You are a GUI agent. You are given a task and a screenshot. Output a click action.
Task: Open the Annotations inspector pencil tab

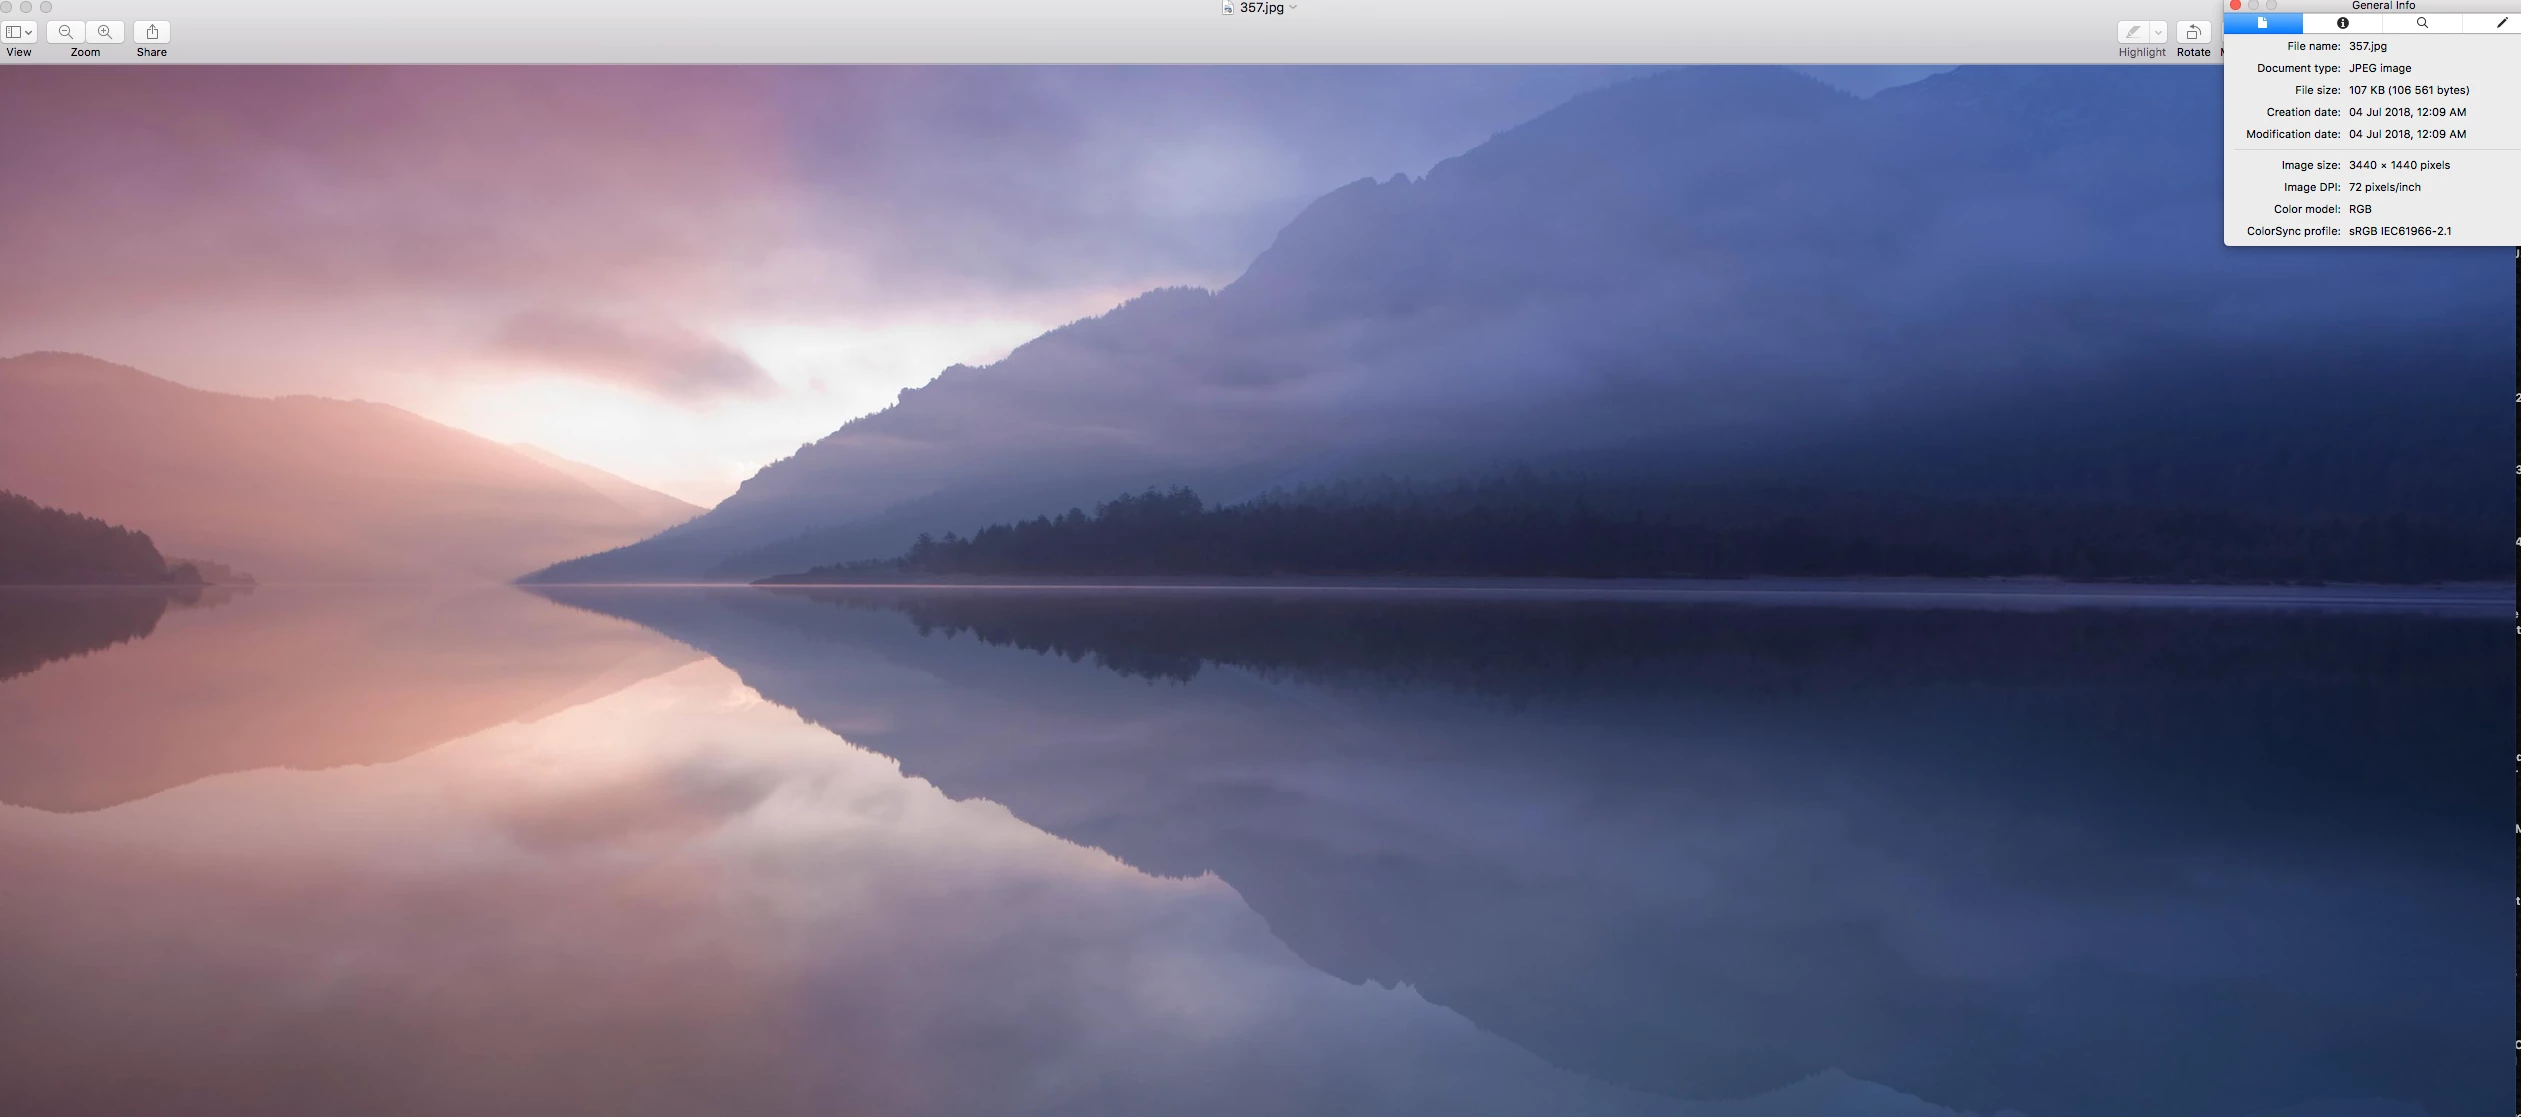pos(2501,23)
